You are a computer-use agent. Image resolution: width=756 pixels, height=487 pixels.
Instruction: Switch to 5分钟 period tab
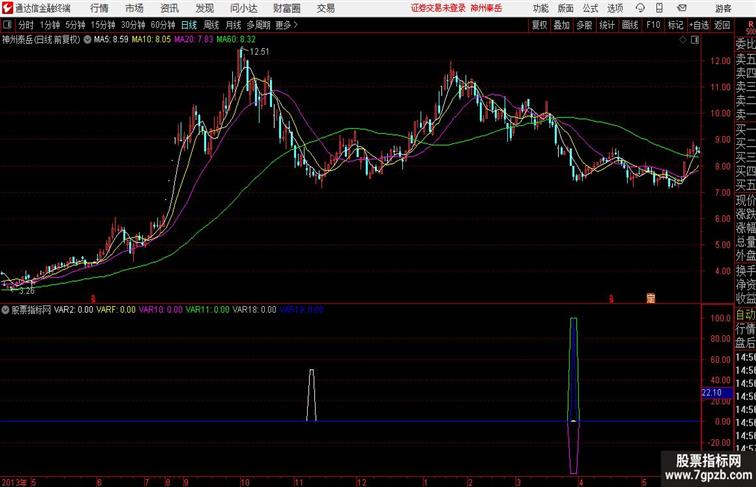75,25
